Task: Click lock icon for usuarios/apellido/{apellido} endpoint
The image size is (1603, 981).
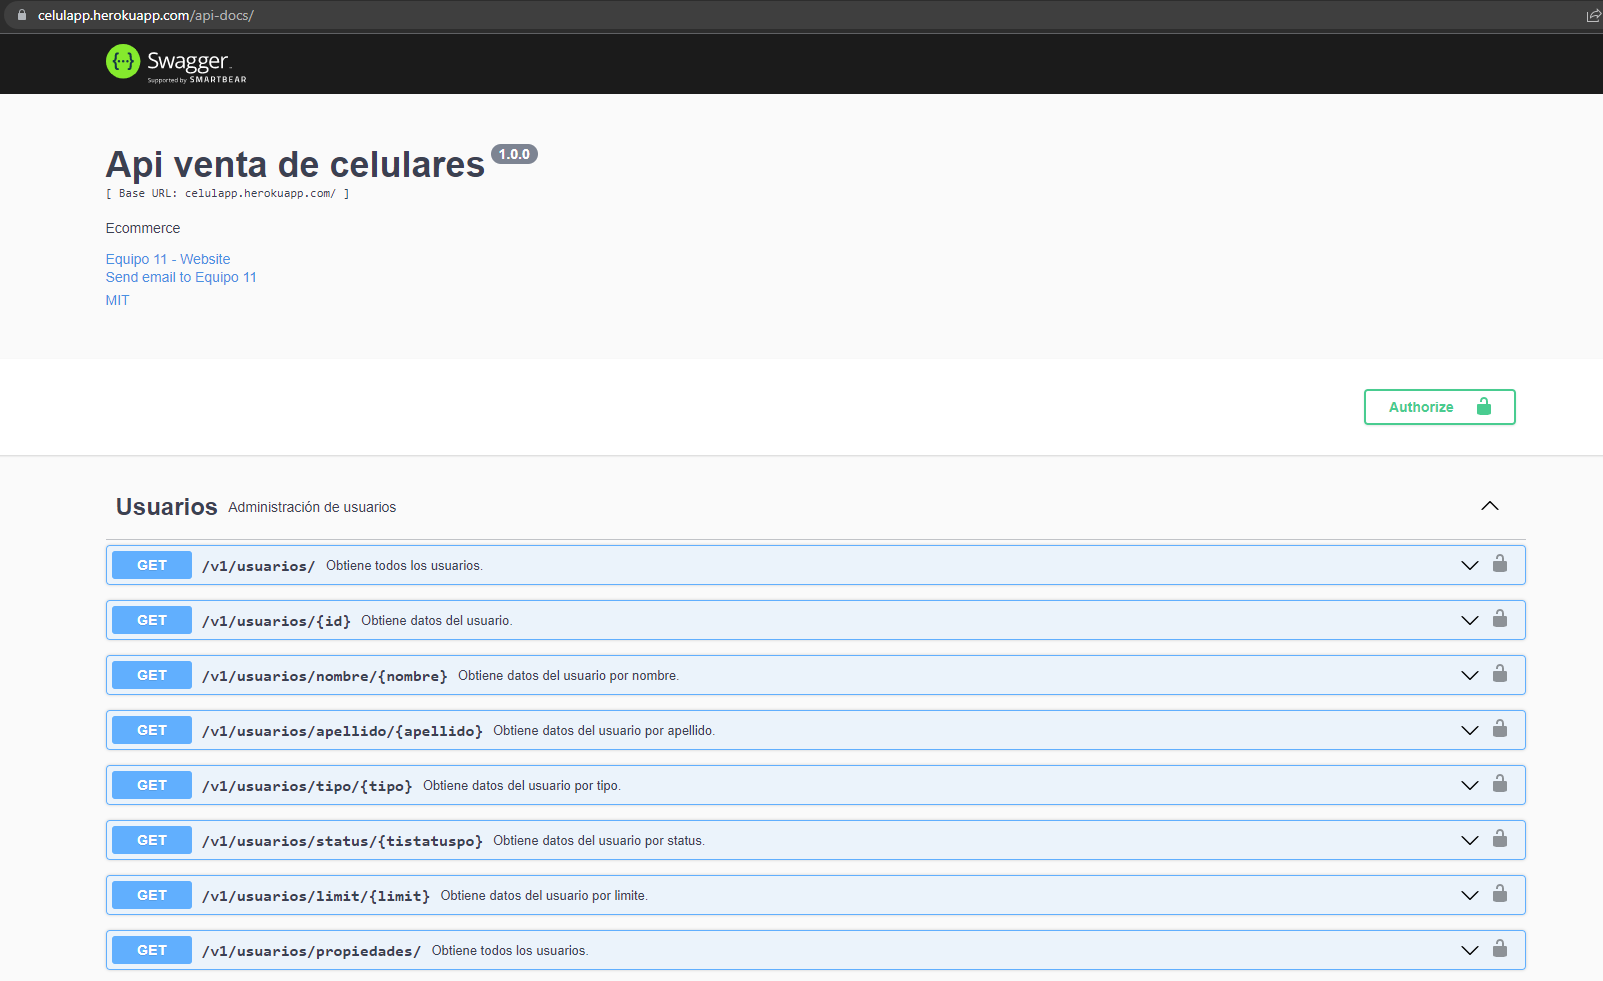Action: click(x=1499, y=729)
